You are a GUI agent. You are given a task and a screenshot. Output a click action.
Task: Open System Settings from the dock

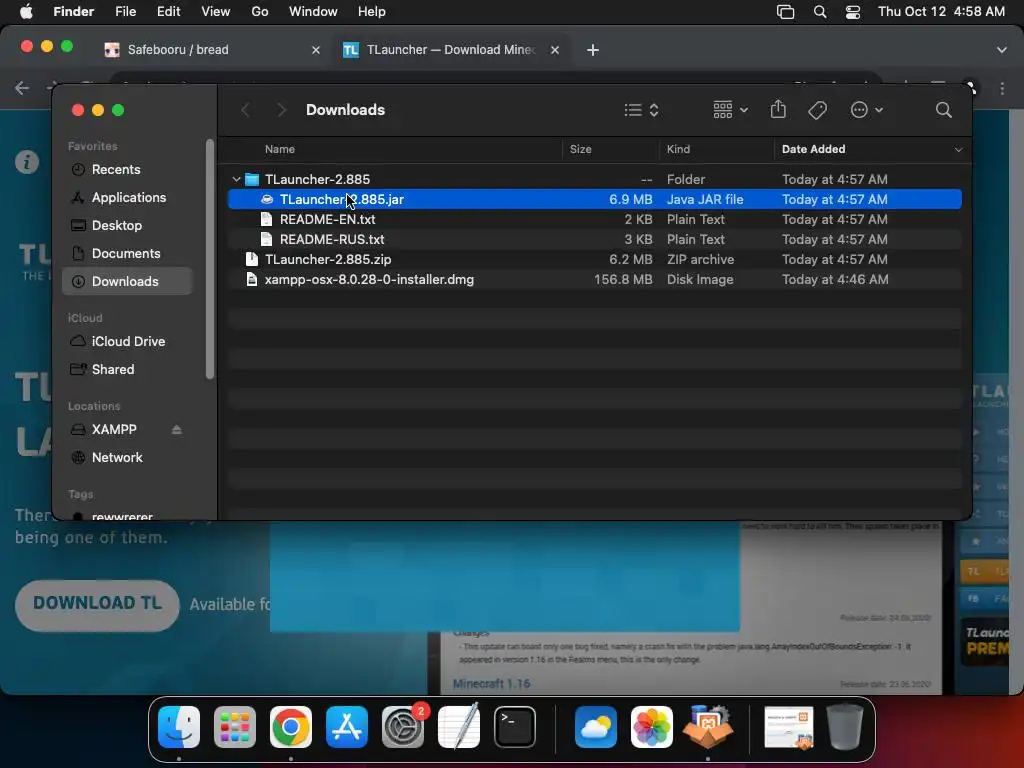click(403, 727)
